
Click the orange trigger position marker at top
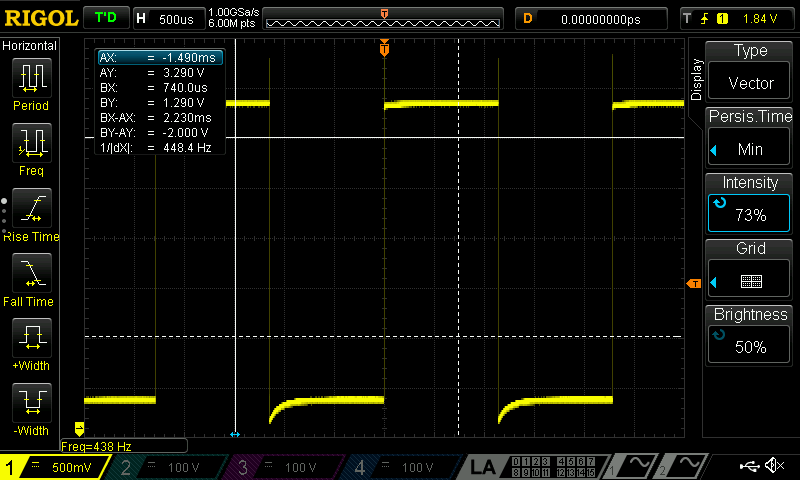pos(384,48)
